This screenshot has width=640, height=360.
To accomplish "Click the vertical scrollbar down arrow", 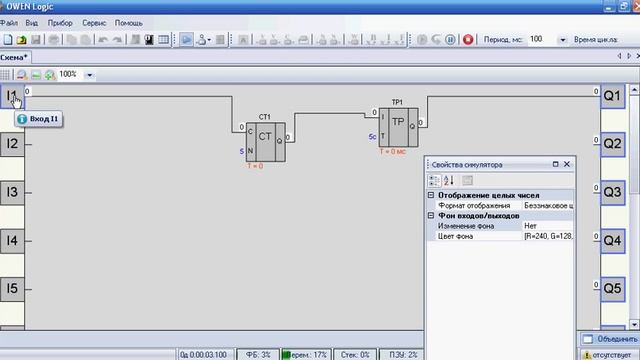I will (x=634, y=324).
